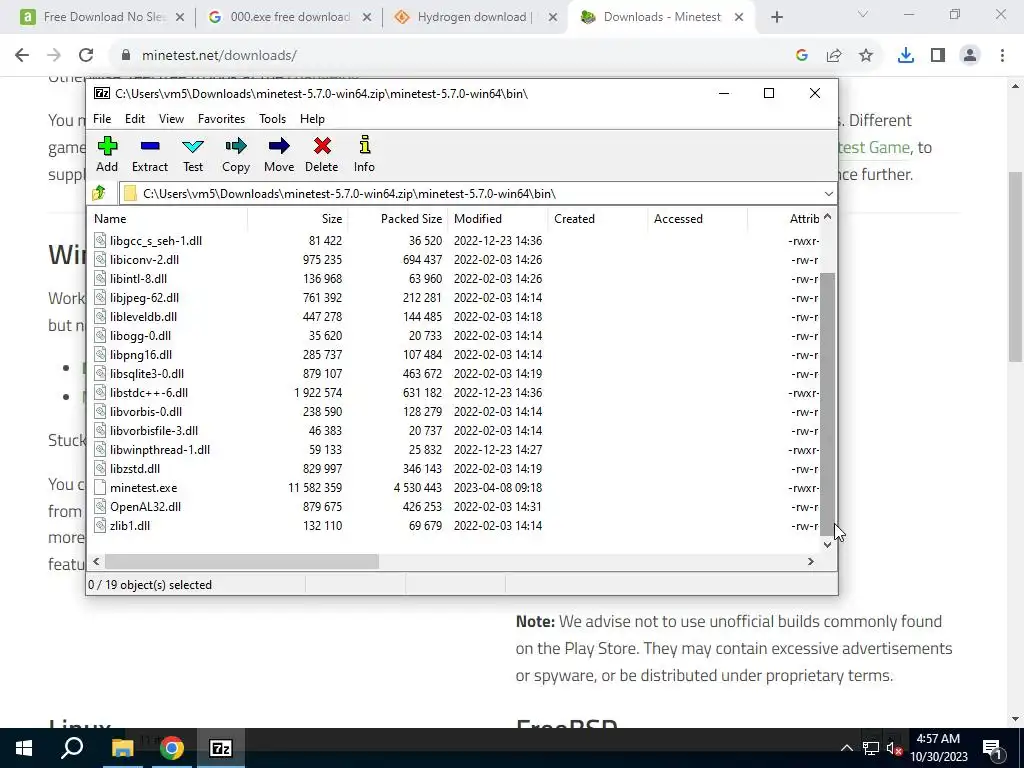Open Chrome profile avatar
The height and width of the screenshot is (768, 1024).
pyautogui.click(x=970, y=56)
